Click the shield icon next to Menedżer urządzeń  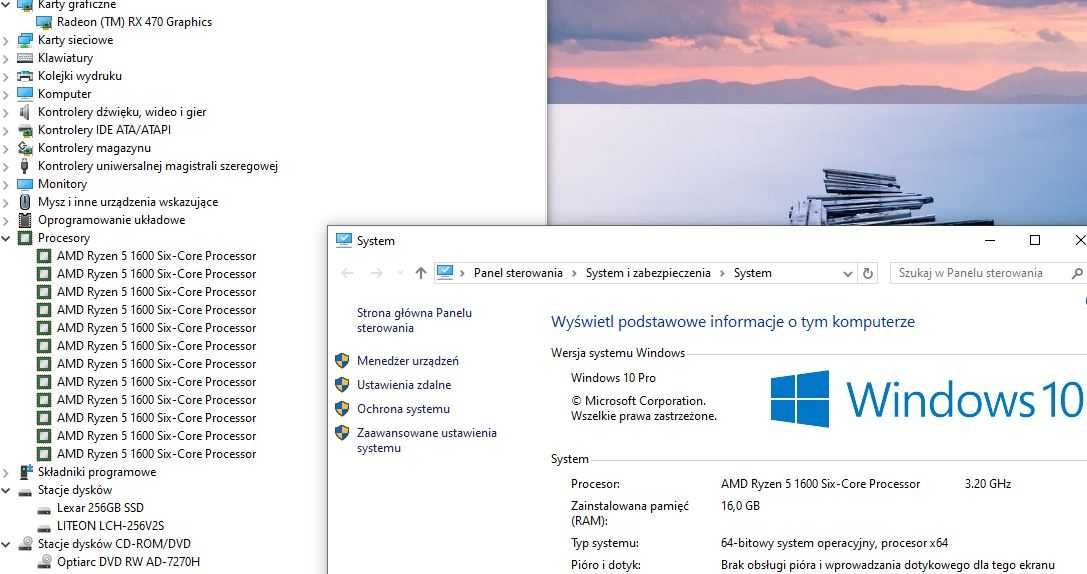tap(342, 360)
